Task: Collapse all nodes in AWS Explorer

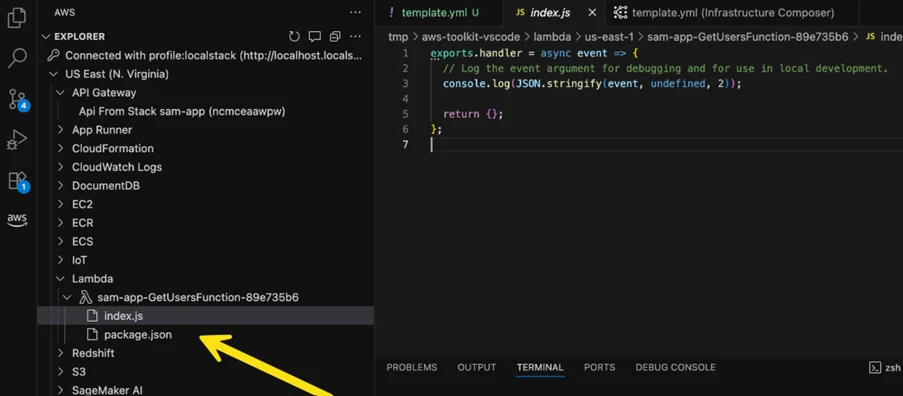Action: (335, 37)
